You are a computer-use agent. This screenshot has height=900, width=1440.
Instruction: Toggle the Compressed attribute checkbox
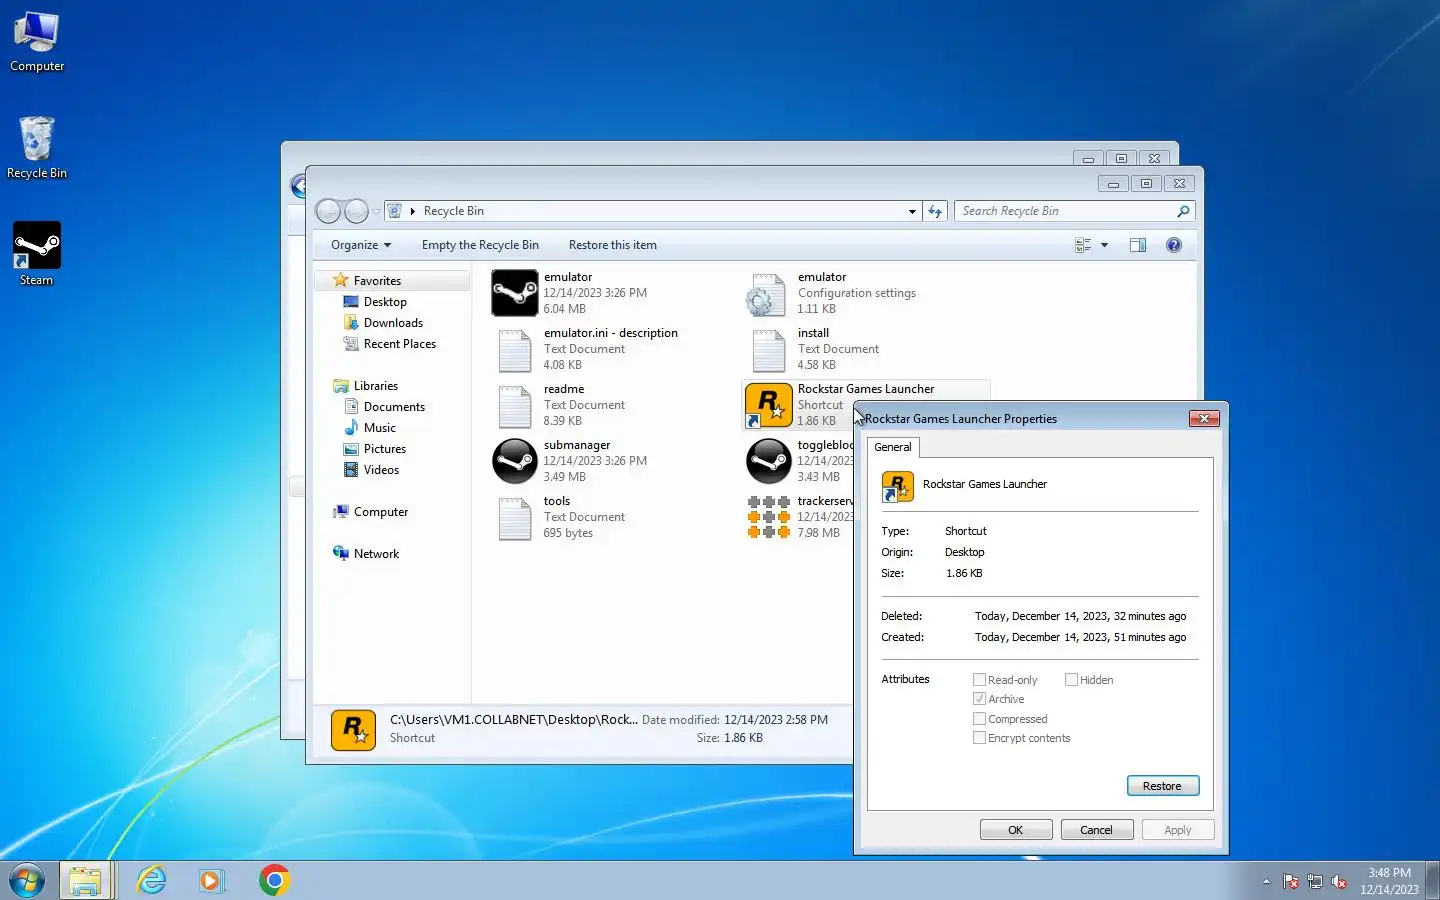980,719
